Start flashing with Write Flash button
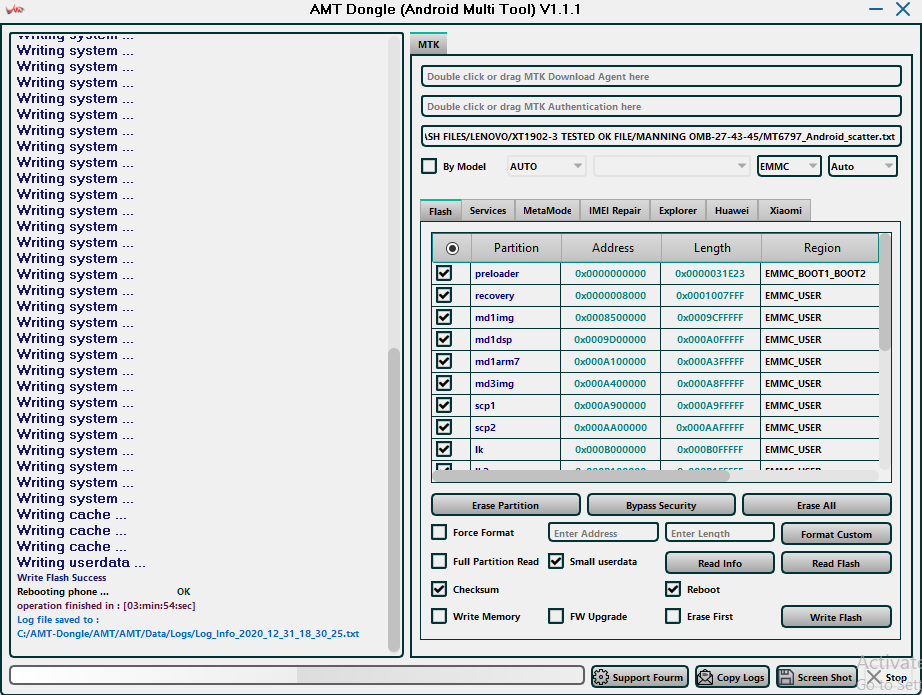 tap(836, 617)
